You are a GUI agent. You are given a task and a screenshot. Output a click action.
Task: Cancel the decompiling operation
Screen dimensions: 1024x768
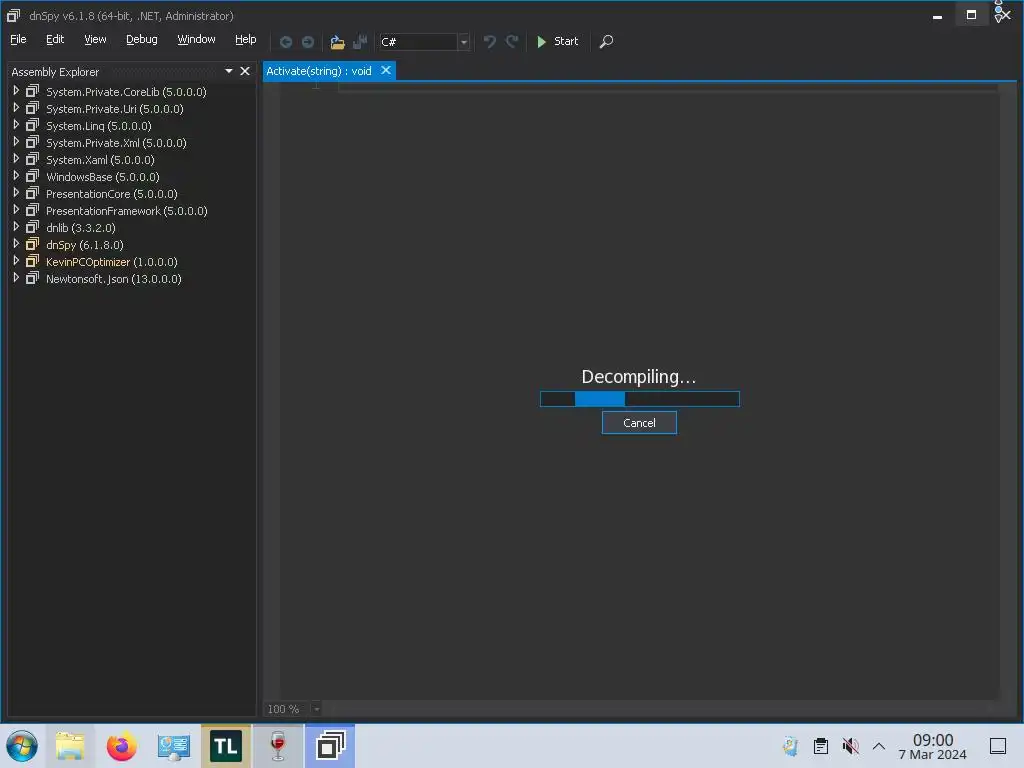[639, 423]
